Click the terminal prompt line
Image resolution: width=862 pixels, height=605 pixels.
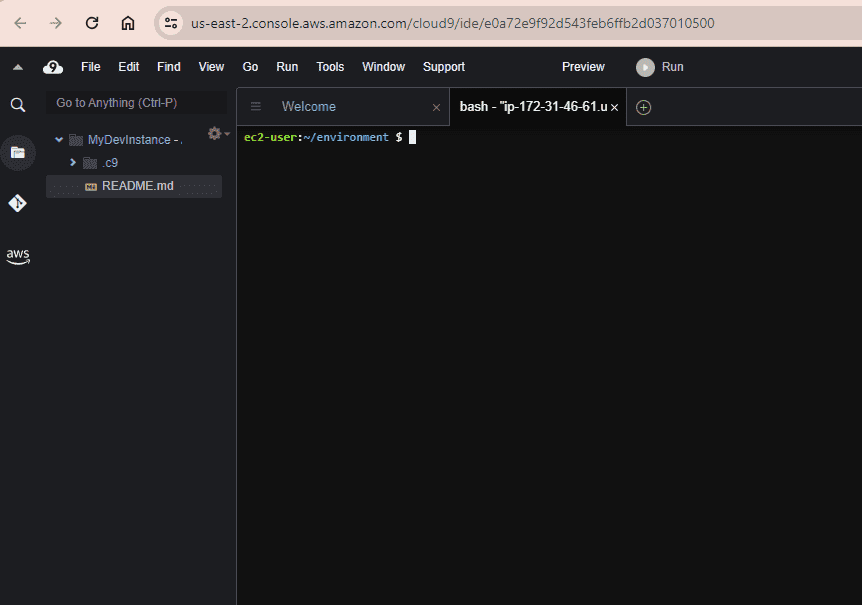pyautogui.click(x=330, y=137)
